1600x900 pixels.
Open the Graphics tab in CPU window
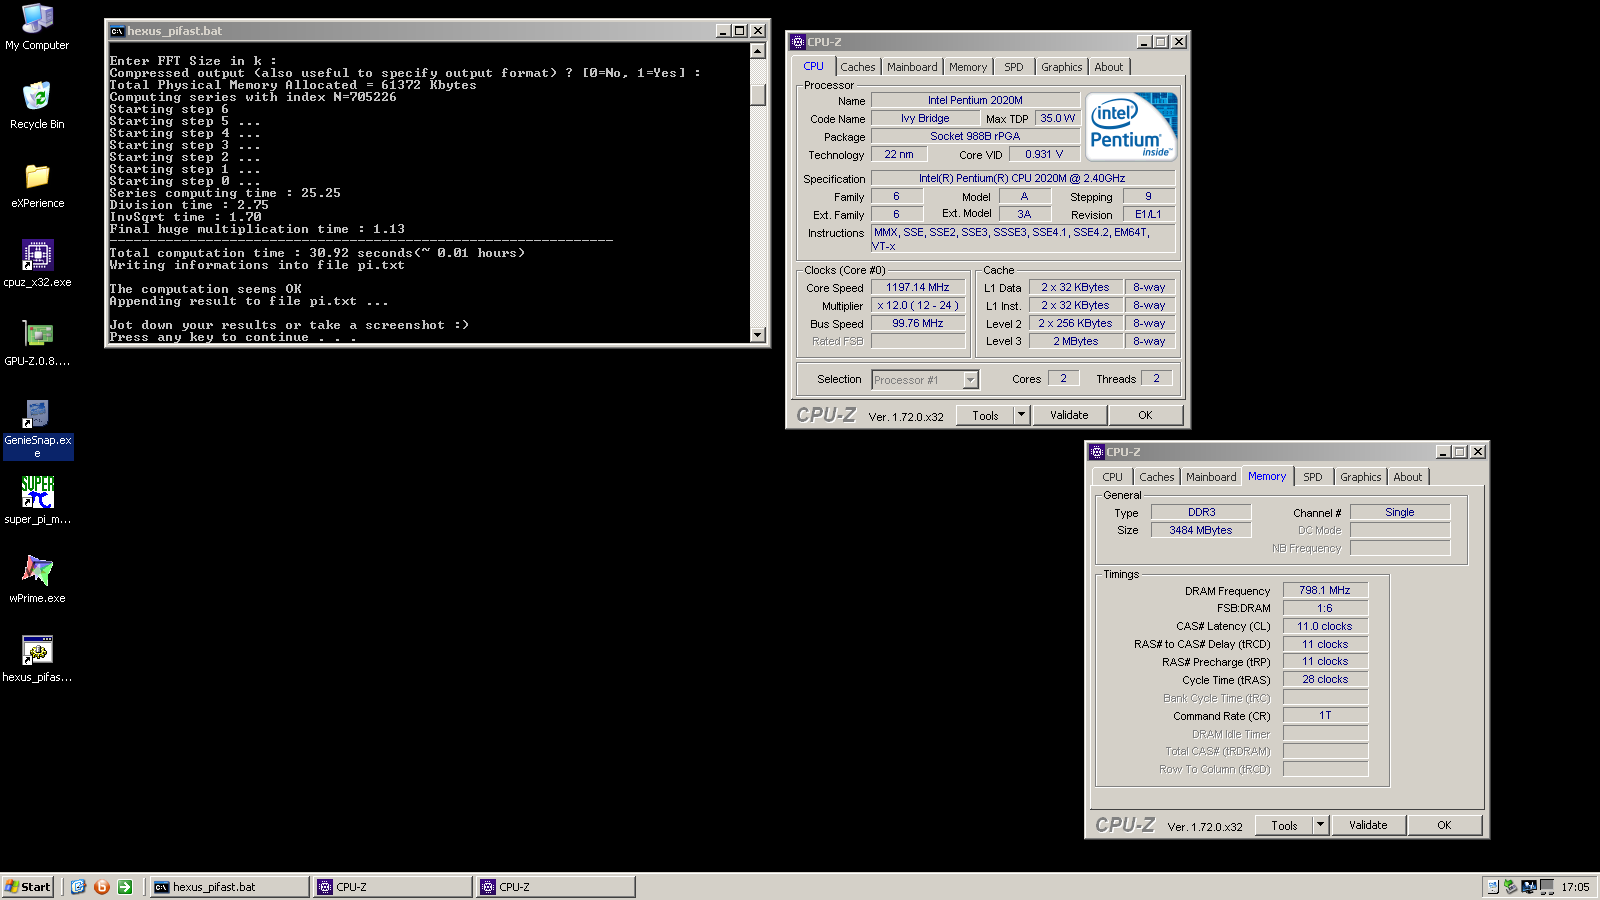coord(1062,67)
